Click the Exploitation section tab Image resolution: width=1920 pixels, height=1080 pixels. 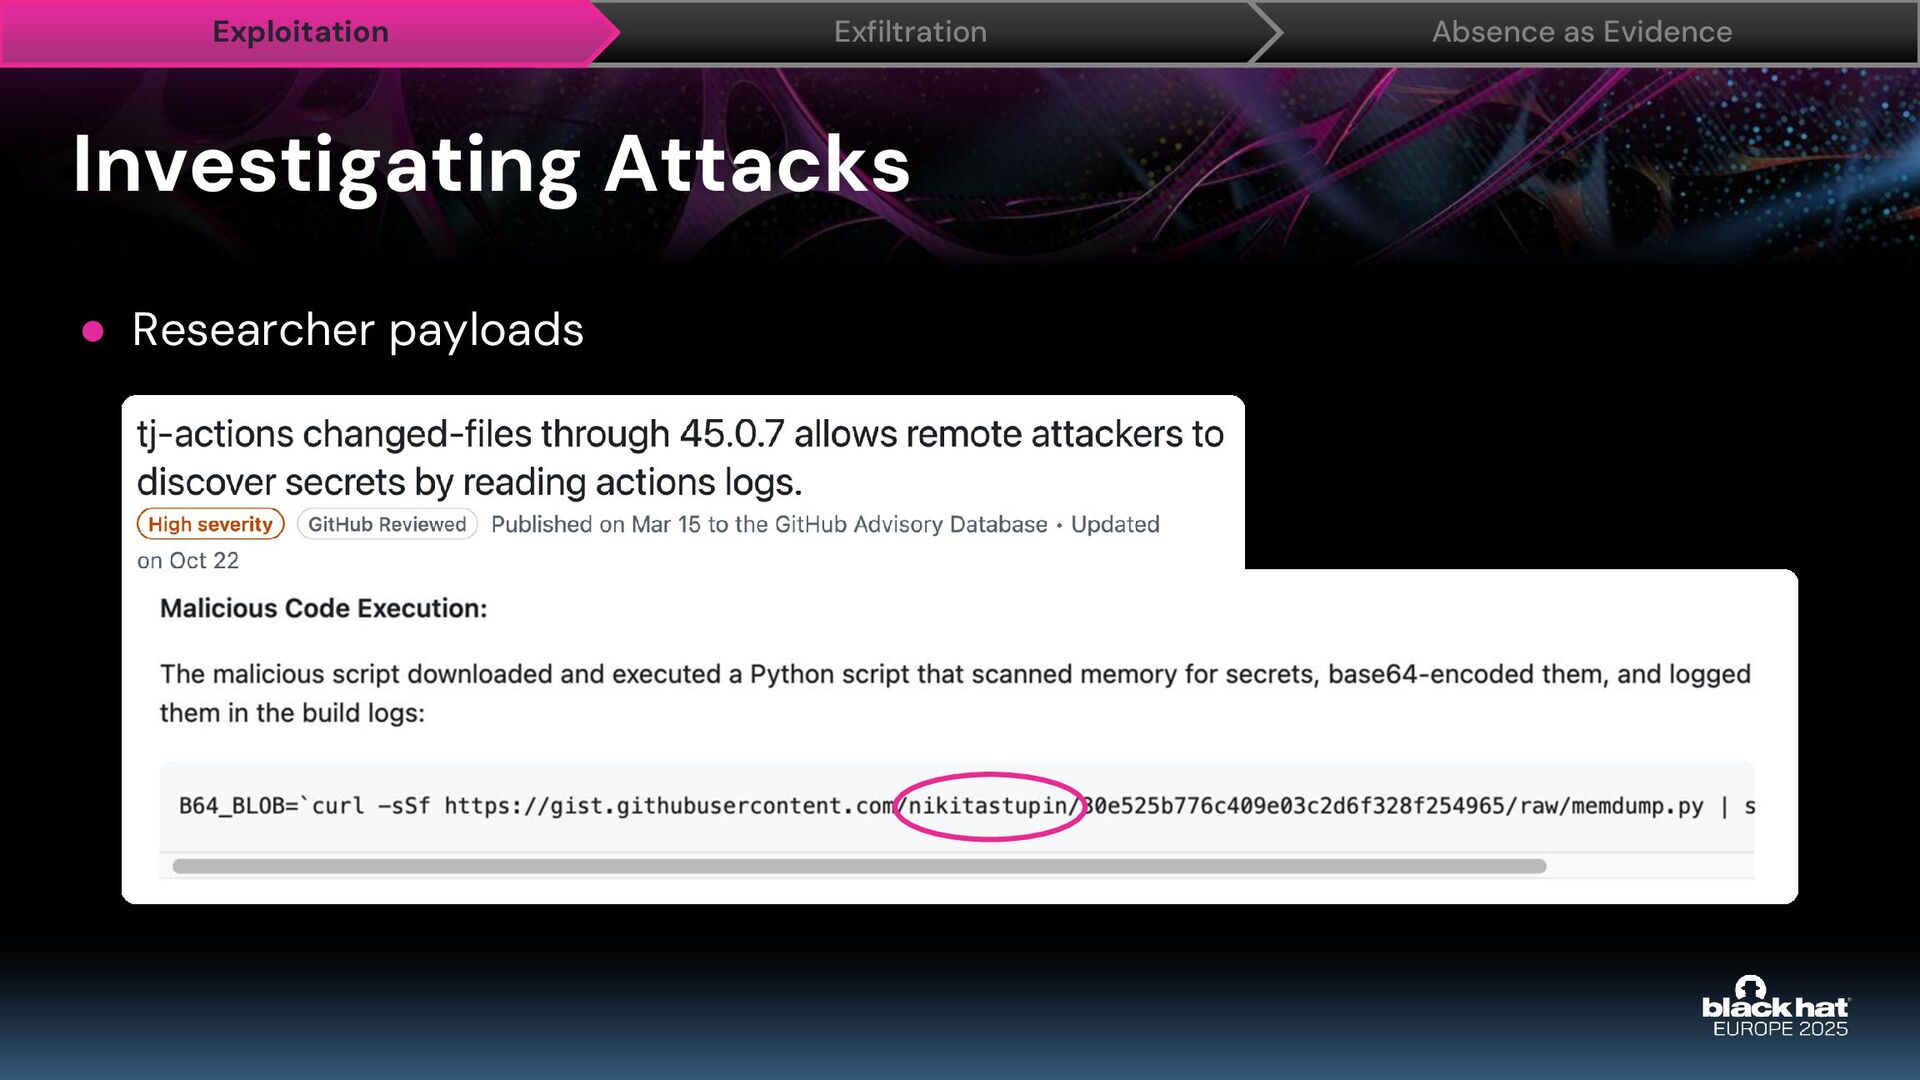(x=300, y=32)
